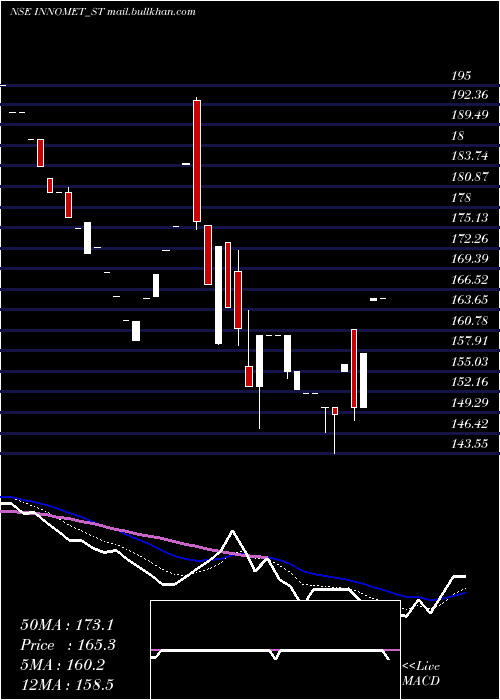This screenshot has width=500, height=700.
Task: Click the 50MA : 173.1 readout
Action: click(67, 625)
